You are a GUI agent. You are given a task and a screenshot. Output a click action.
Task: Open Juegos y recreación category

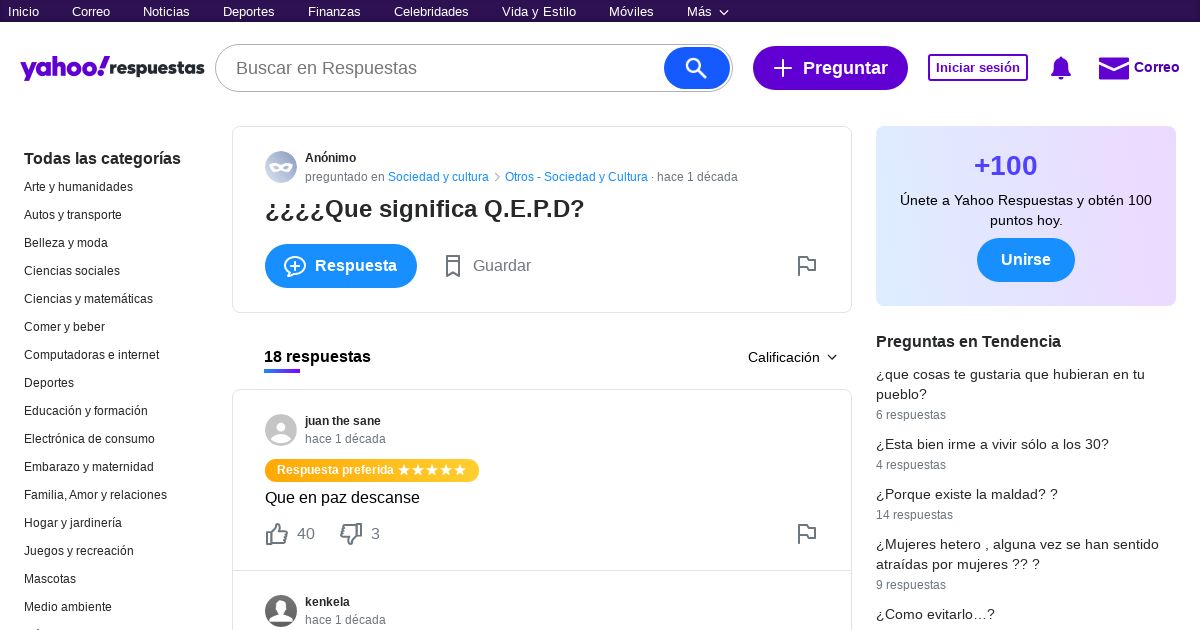[79, 551]
